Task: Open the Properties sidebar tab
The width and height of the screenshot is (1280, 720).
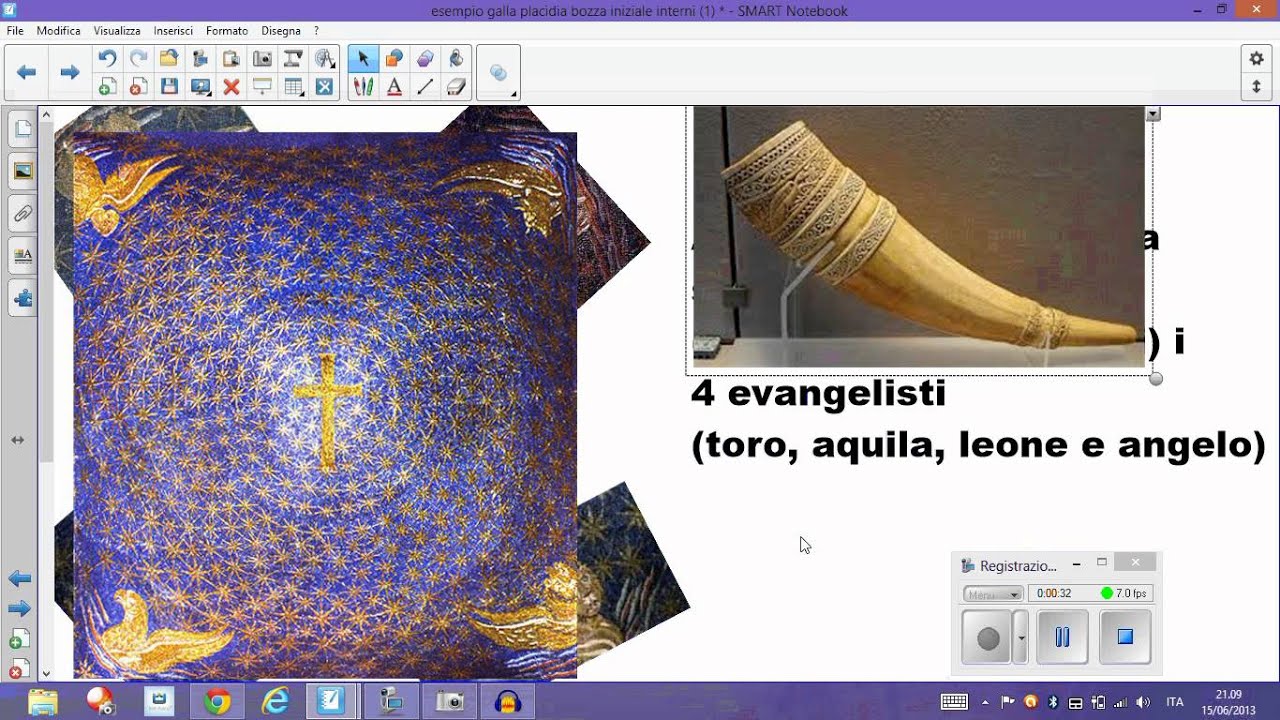Action: [x=22, y=255]
